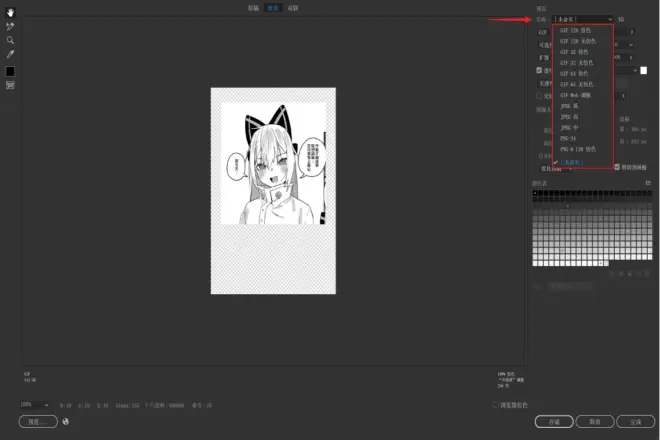Click the manga girl preview image

pos(273,163)
